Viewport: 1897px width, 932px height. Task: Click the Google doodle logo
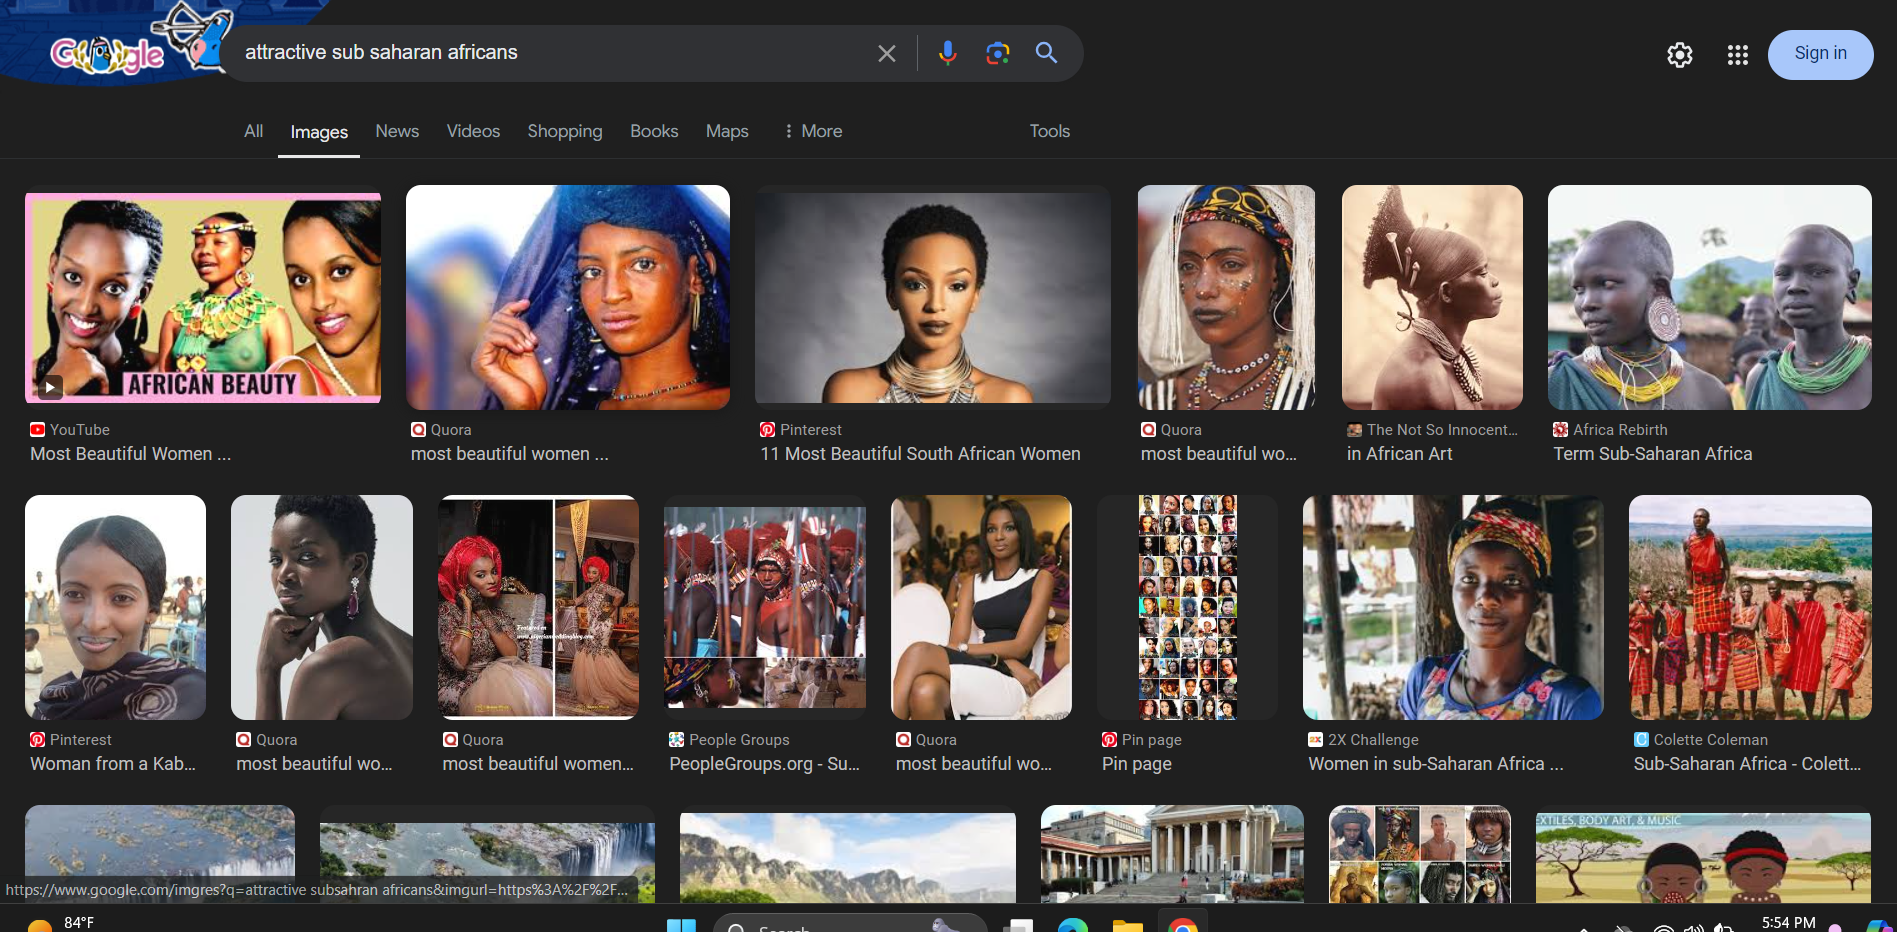(x=140, y=45)
